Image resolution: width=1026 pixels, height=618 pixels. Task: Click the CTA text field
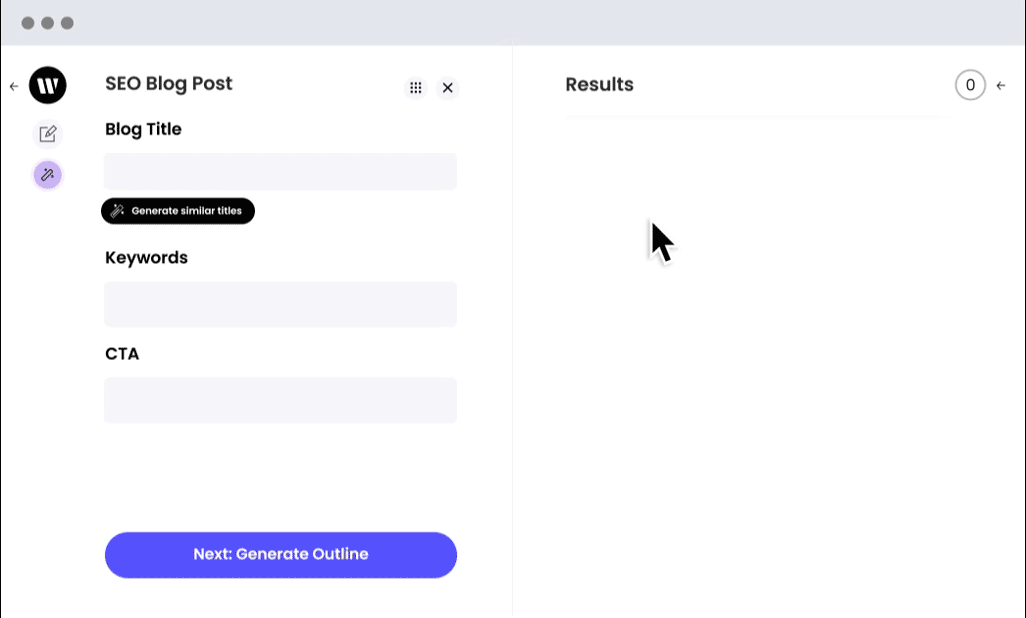point(280,400)
